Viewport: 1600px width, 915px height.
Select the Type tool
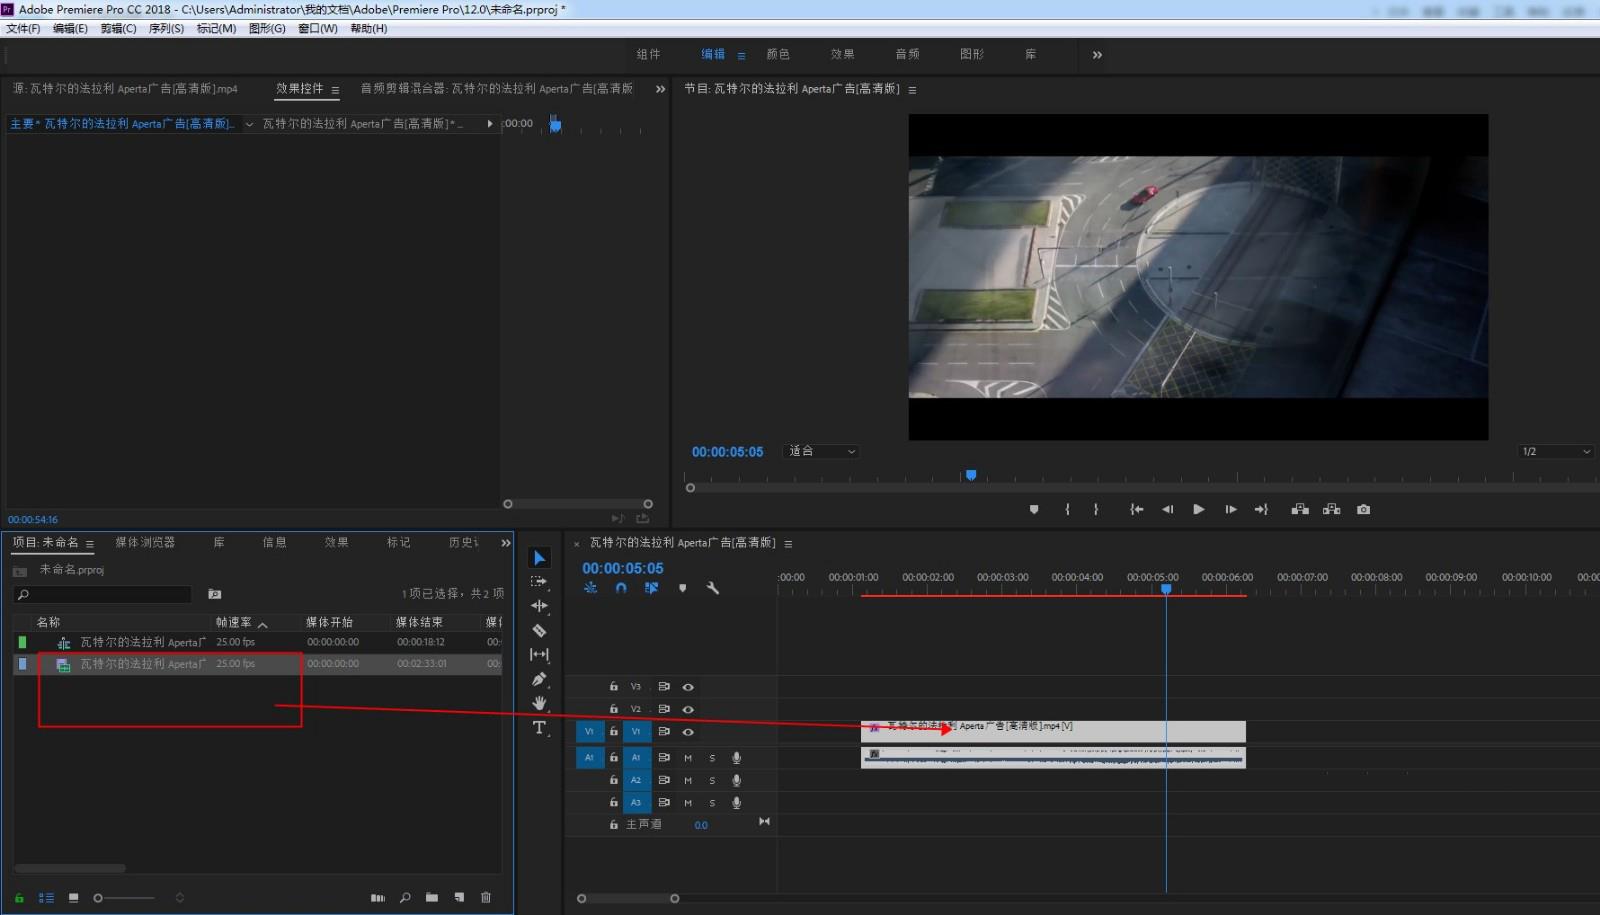(539, 728)
